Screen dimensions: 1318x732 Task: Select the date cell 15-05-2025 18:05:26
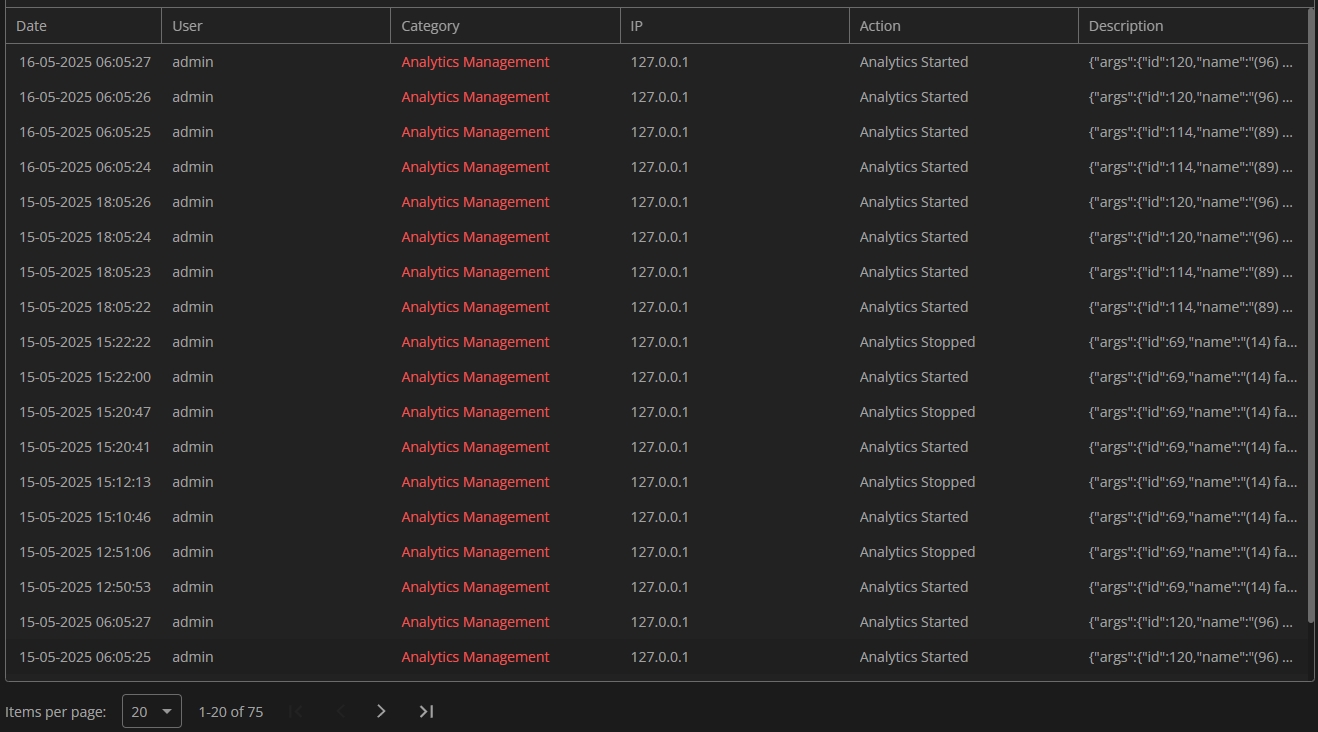click(x=85, y=202)
